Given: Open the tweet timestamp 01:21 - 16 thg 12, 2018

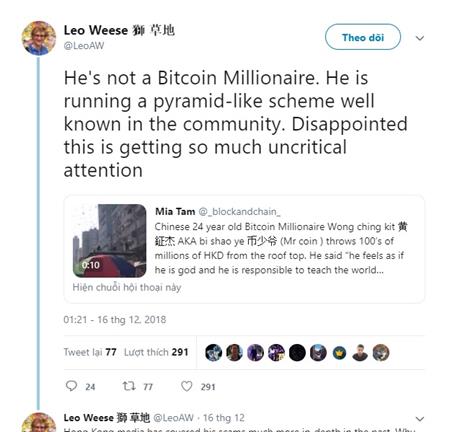Looking at the screenshot, I should [x=115, y=319].
